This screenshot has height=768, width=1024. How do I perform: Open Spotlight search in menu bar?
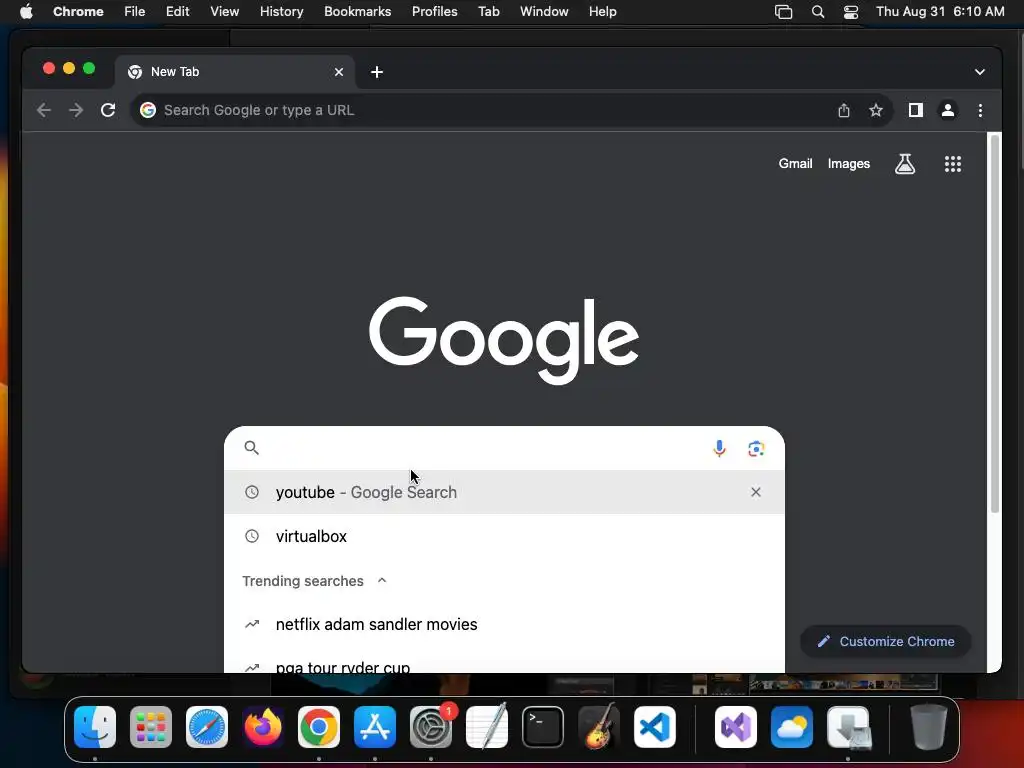(818, 11)
